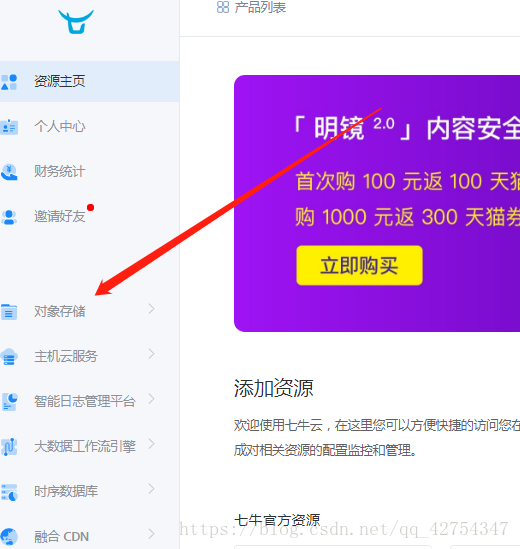Click the 立即购买 yellow button
Image resolution: width=520 pixels, height=549 pixels.
(x=359, y=265)
